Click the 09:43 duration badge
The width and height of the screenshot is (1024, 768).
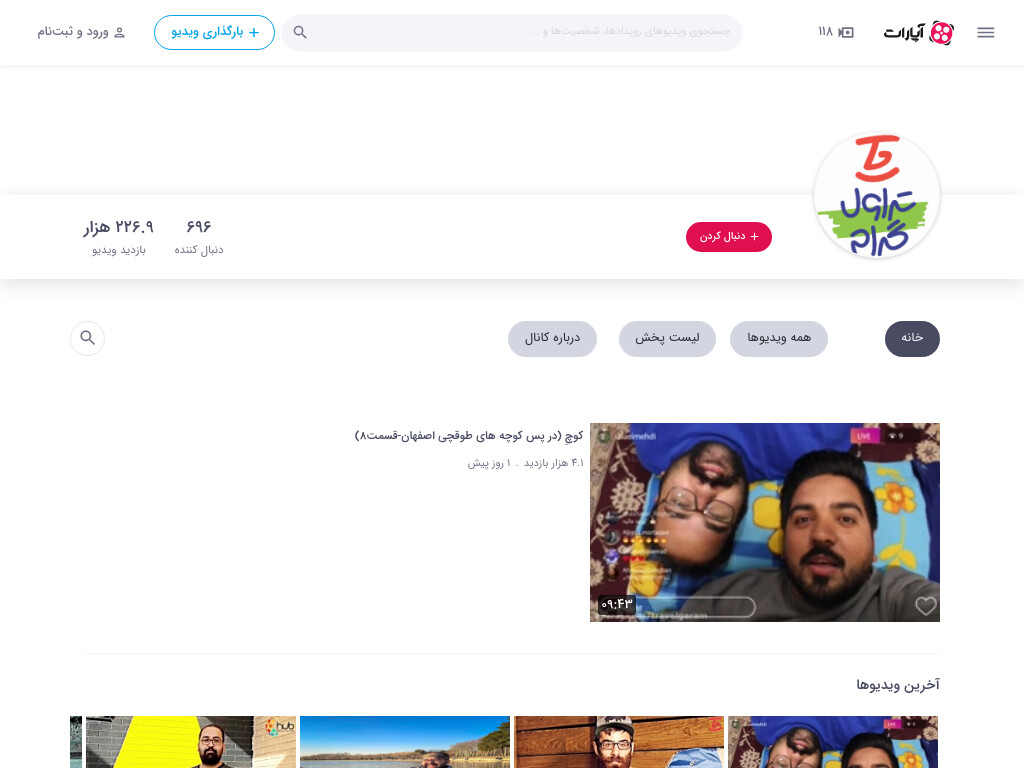[x=616, y=604]
